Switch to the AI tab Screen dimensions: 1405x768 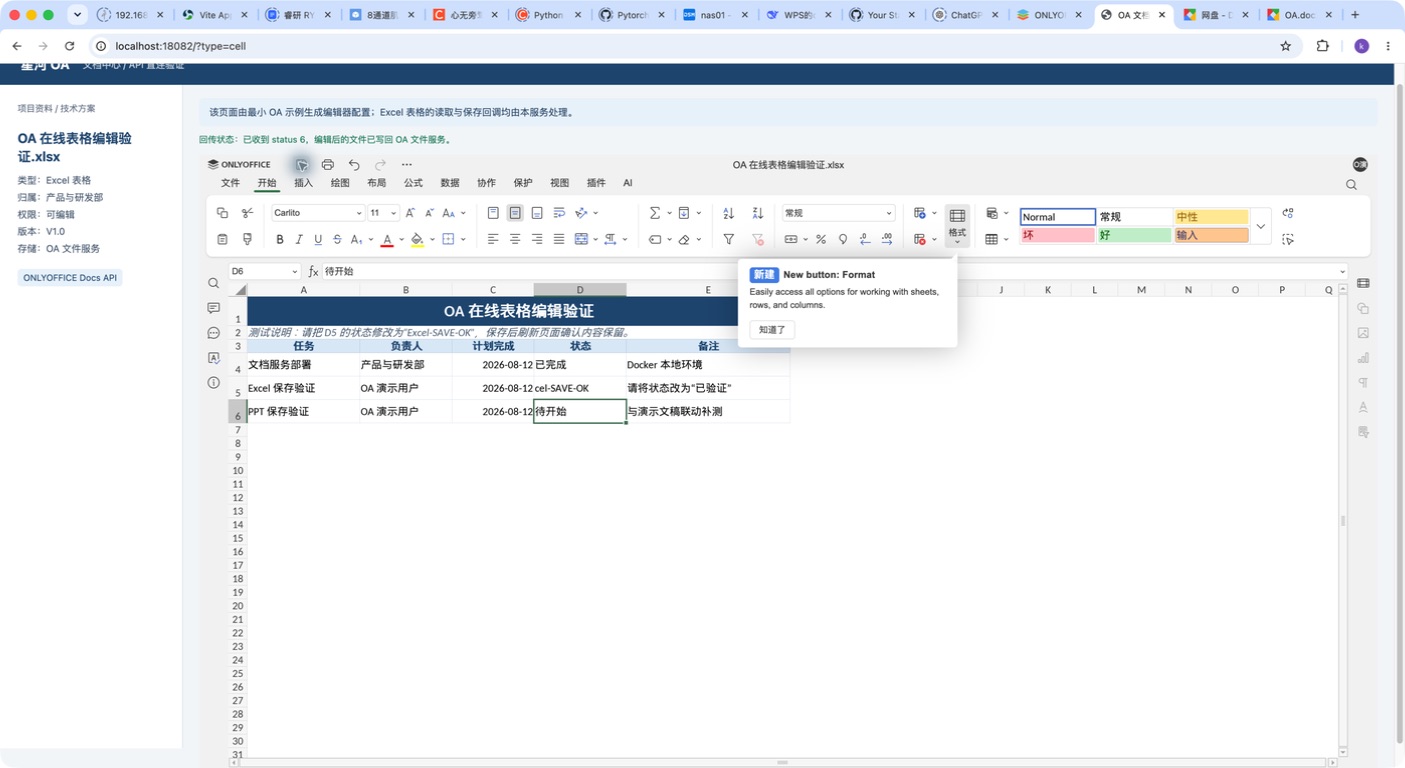627,183
